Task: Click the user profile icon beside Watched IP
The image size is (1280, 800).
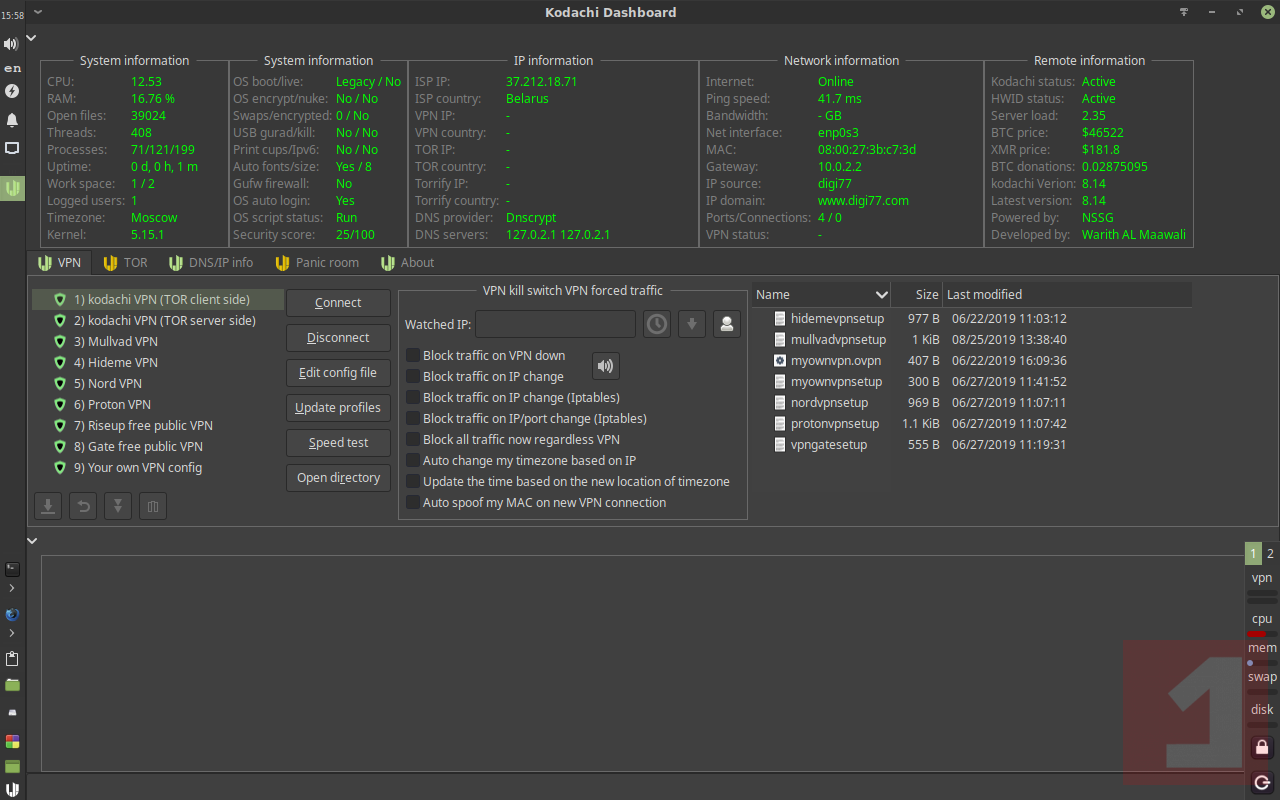Action: point(727,324)
